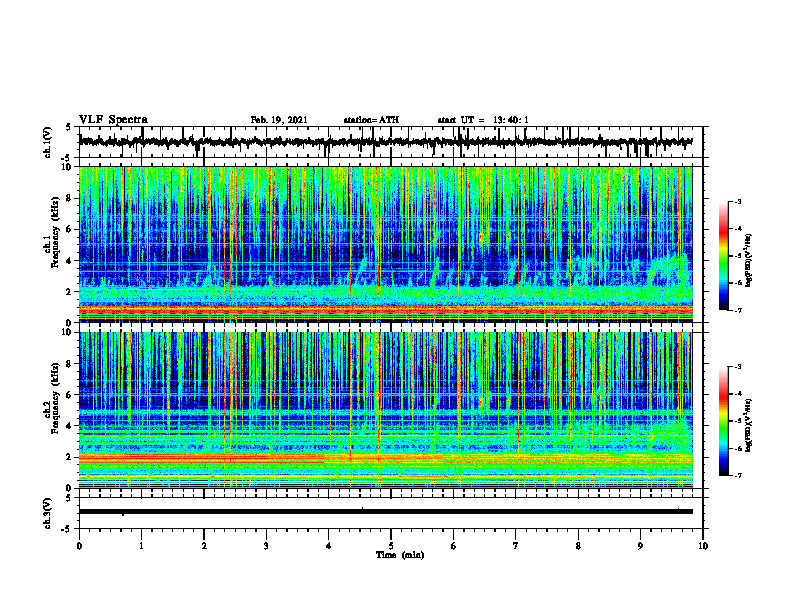The width and height of the screenshot is (792, 612).
Task: Click the "station= ATH" header label
Action: coord(371,120)
